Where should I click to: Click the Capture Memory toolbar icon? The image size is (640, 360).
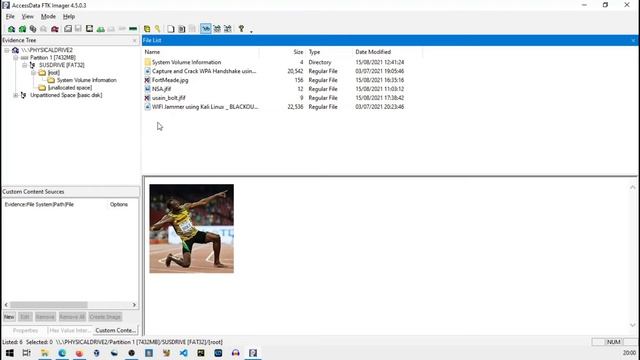click(x=133, y=29)
